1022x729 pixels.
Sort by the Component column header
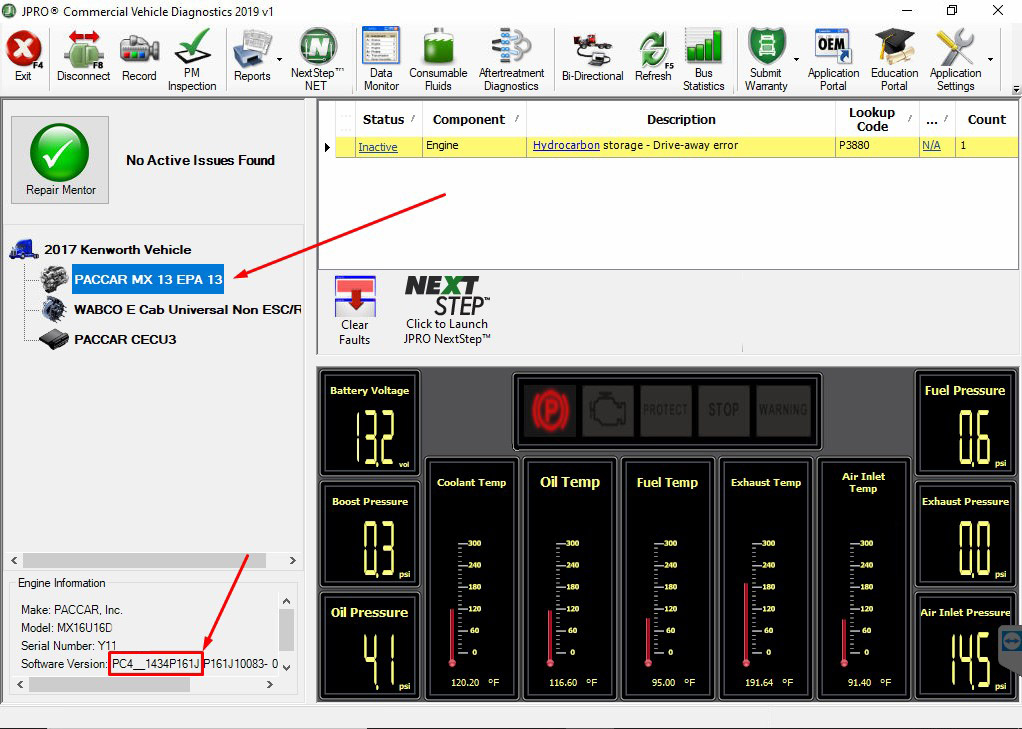click(x=474, y=119)
